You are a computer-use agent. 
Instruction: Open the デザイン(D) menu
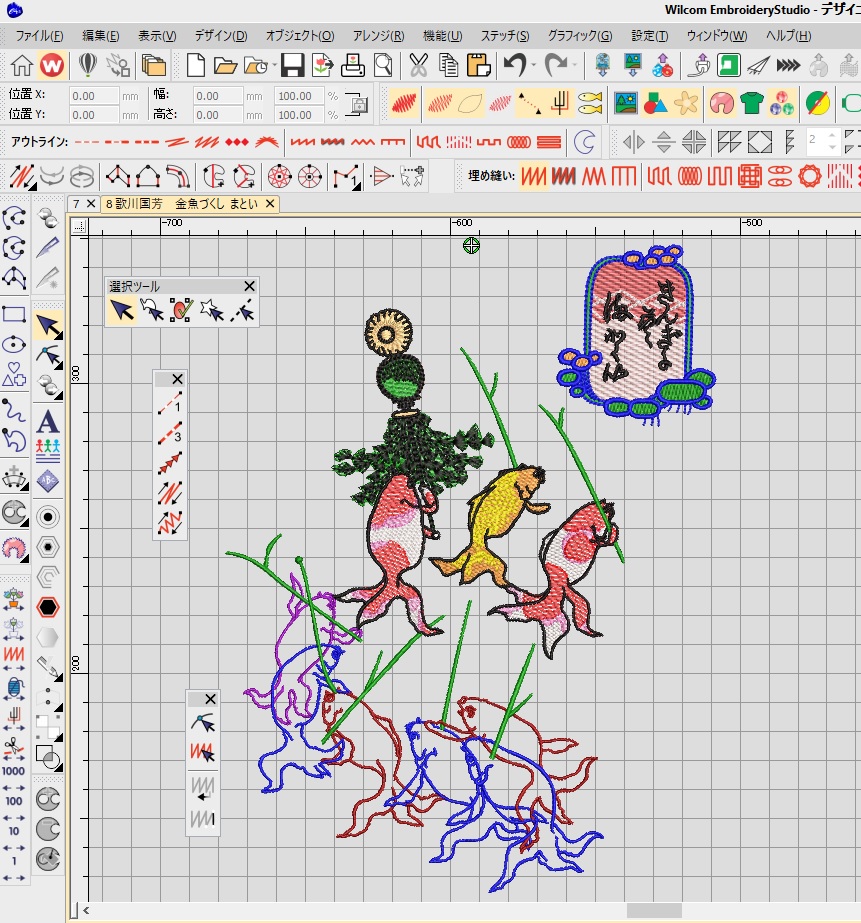point(221,36)
